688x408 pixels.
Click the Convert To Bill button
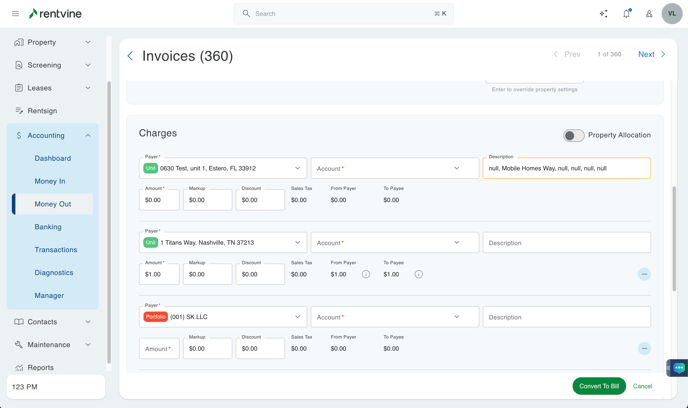click(x=599, y=386)
